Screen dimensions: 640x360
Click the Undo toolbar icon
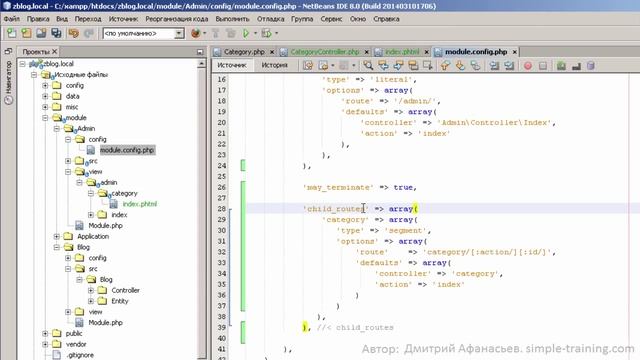coord(74,33)
